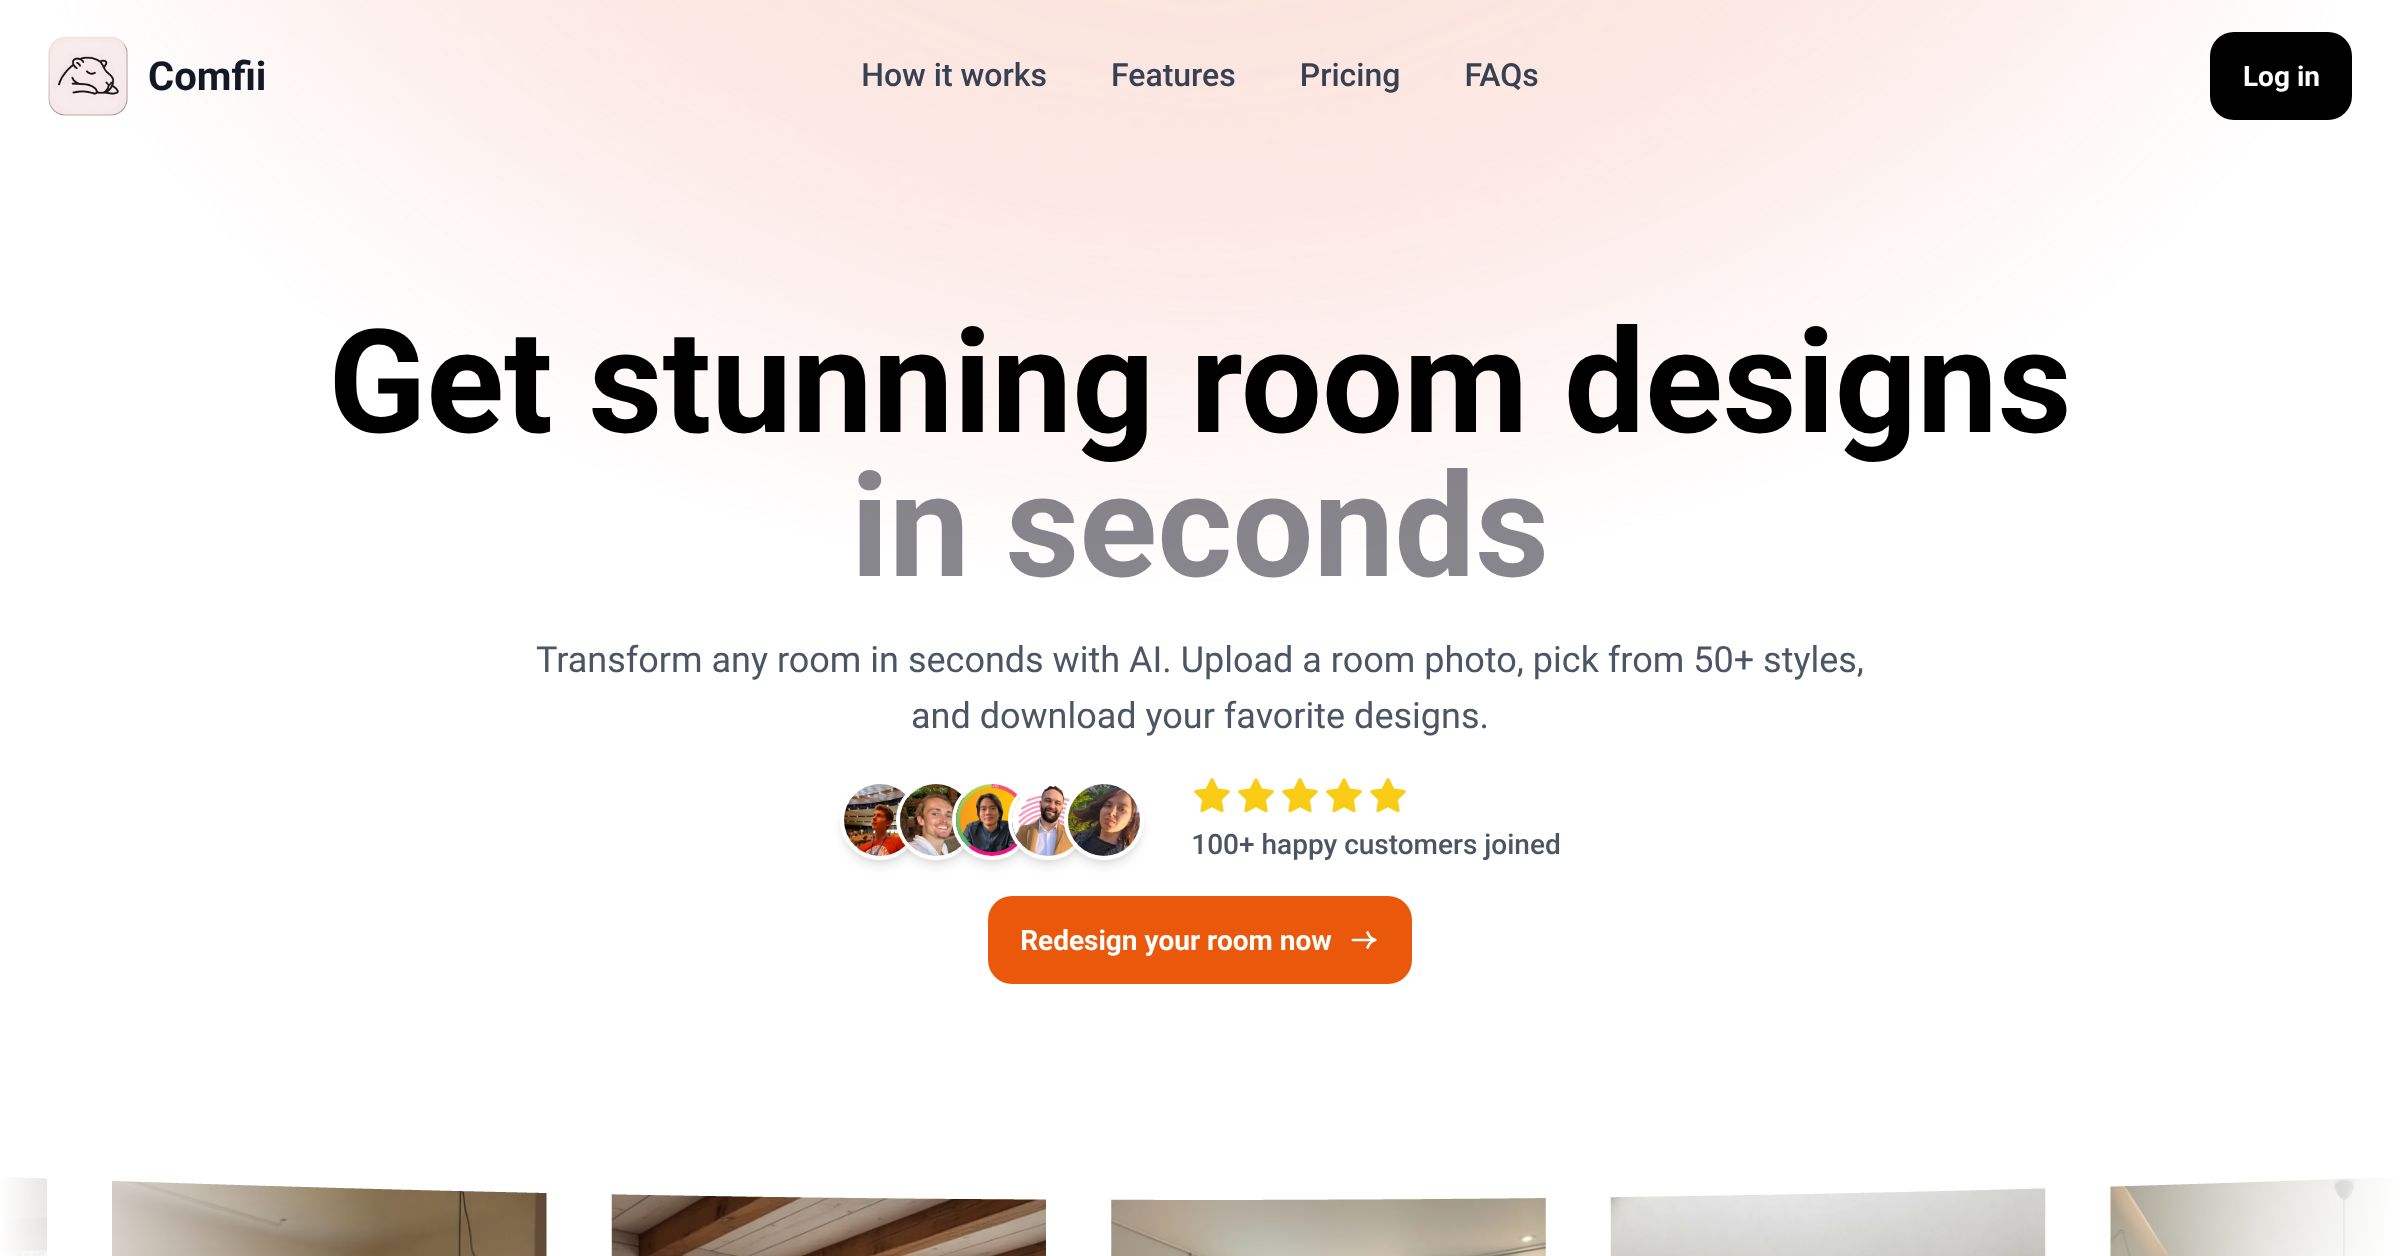Open the Comfii brand name link

point(207,76)
